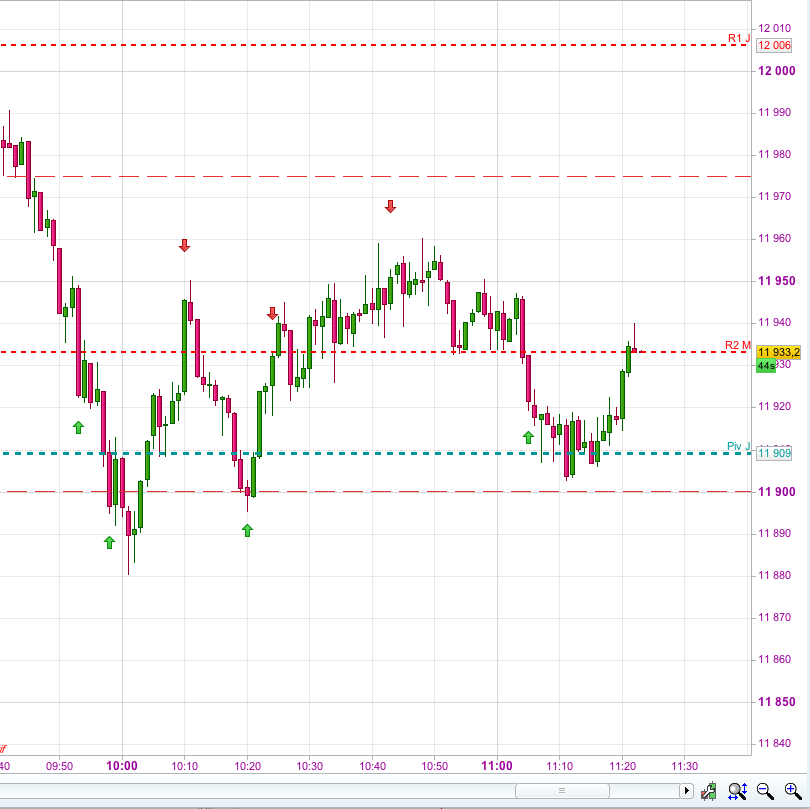The width and height of the screenshot is (810, 809).
Task: Click the 11 909 pivot price tag
Action: click(774, 454)
